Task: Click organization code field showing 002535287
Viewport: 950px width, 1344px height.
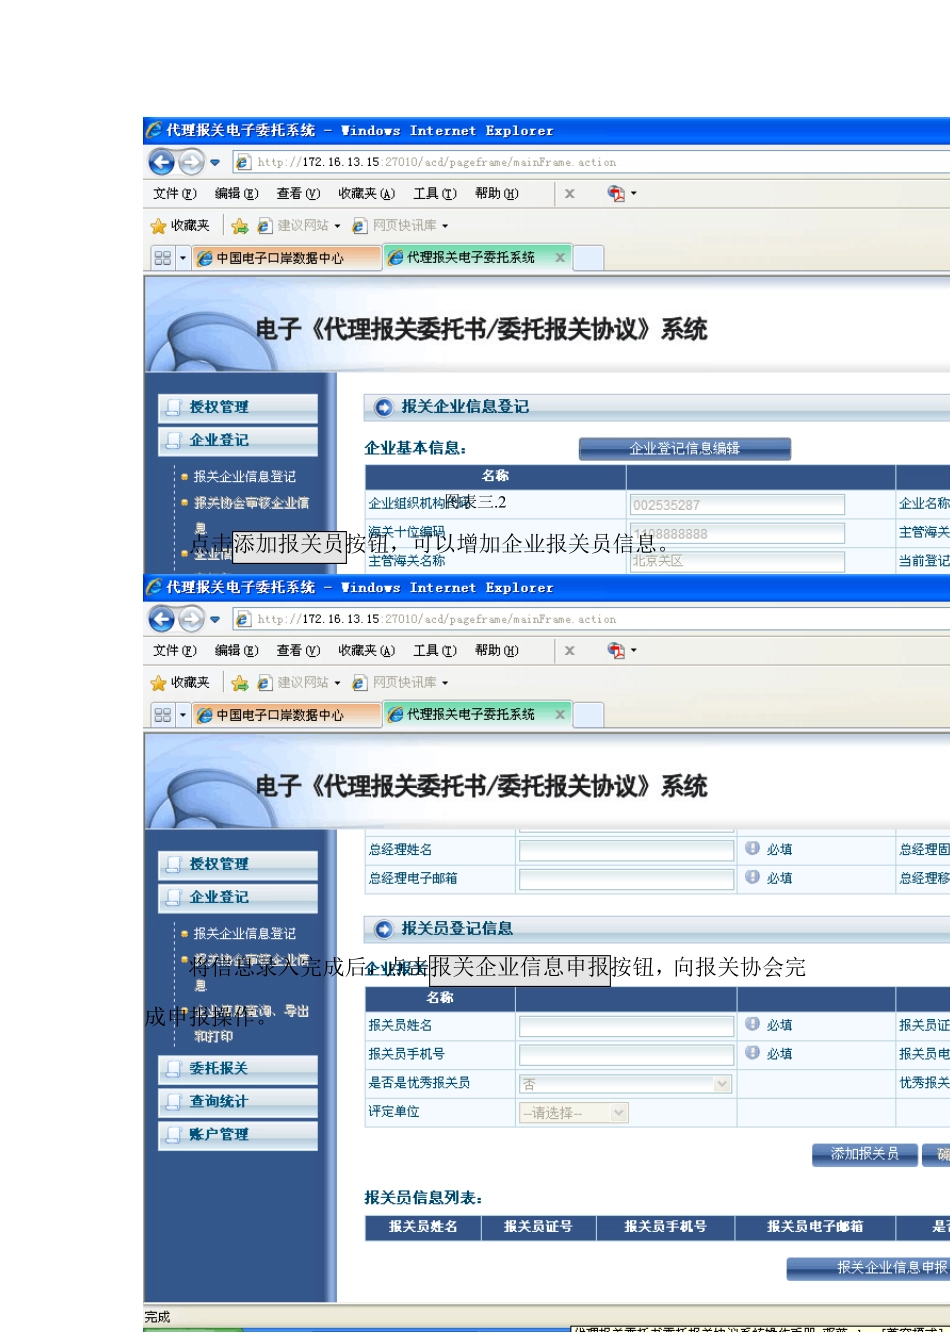Action: (x=737, y=505)
